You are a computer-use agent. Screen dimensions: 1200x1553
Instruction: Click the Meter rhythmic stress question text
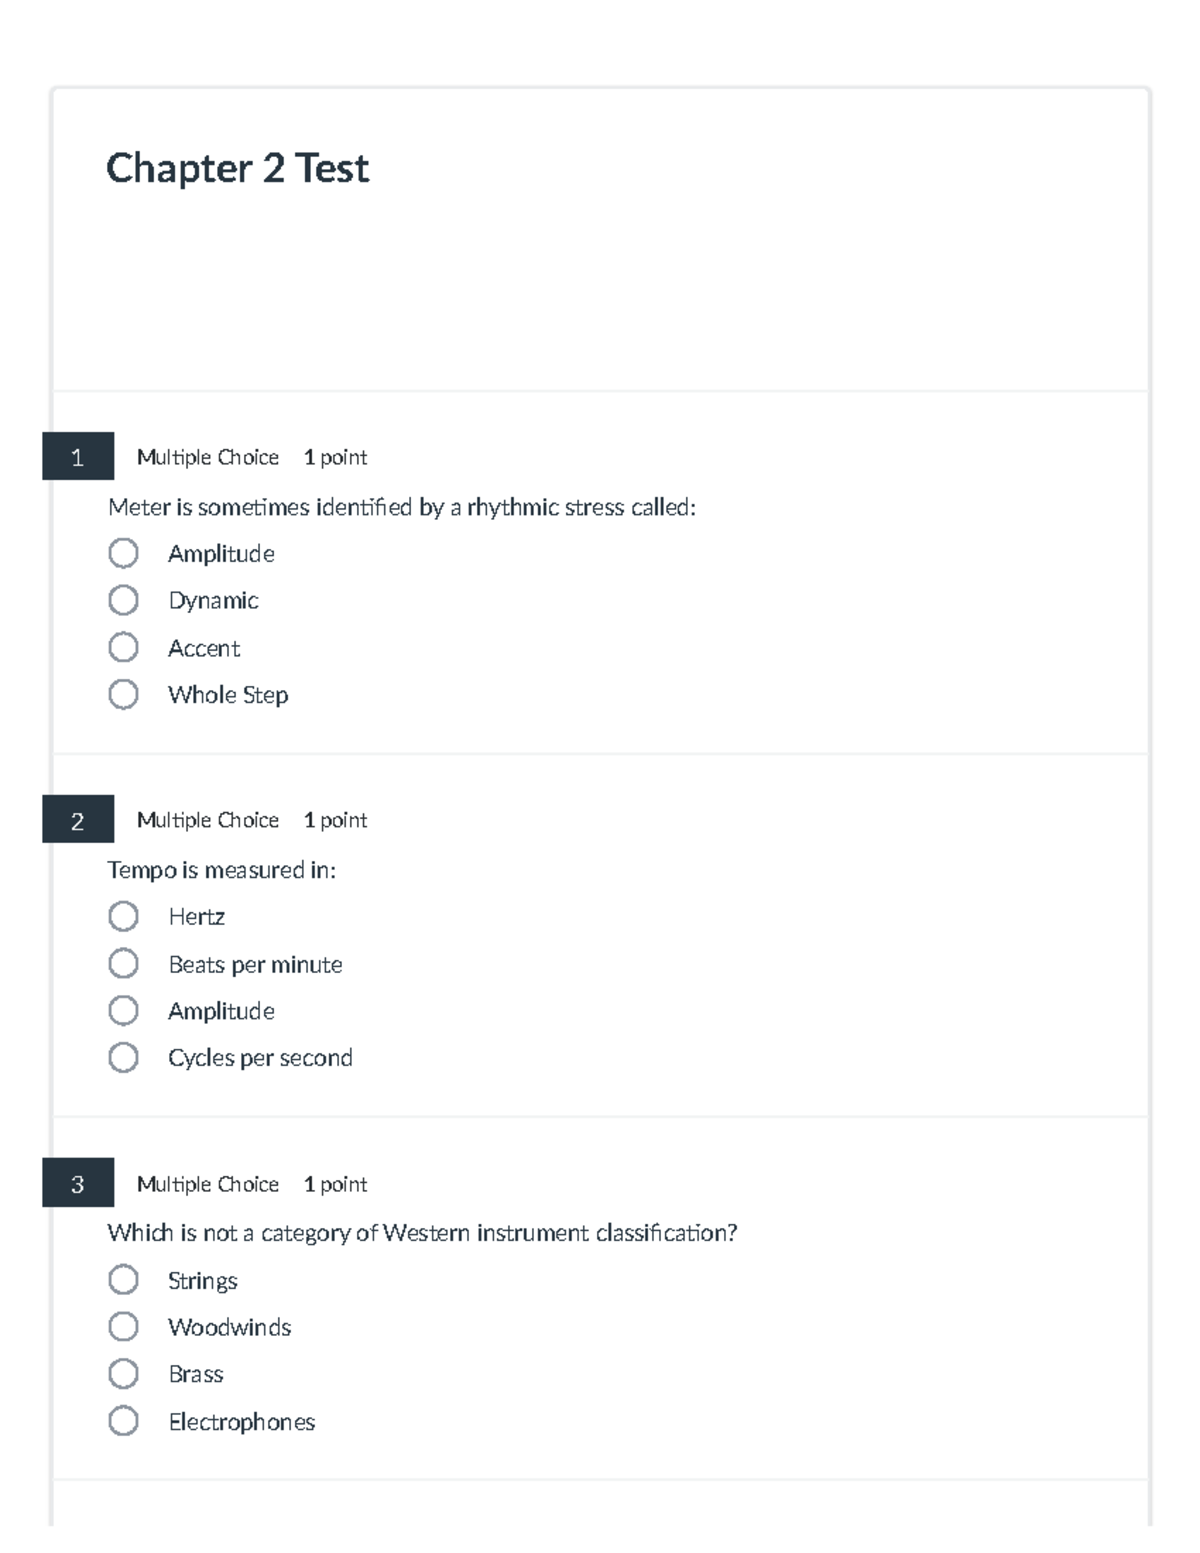pyautogui.click(x=402, y=508)
